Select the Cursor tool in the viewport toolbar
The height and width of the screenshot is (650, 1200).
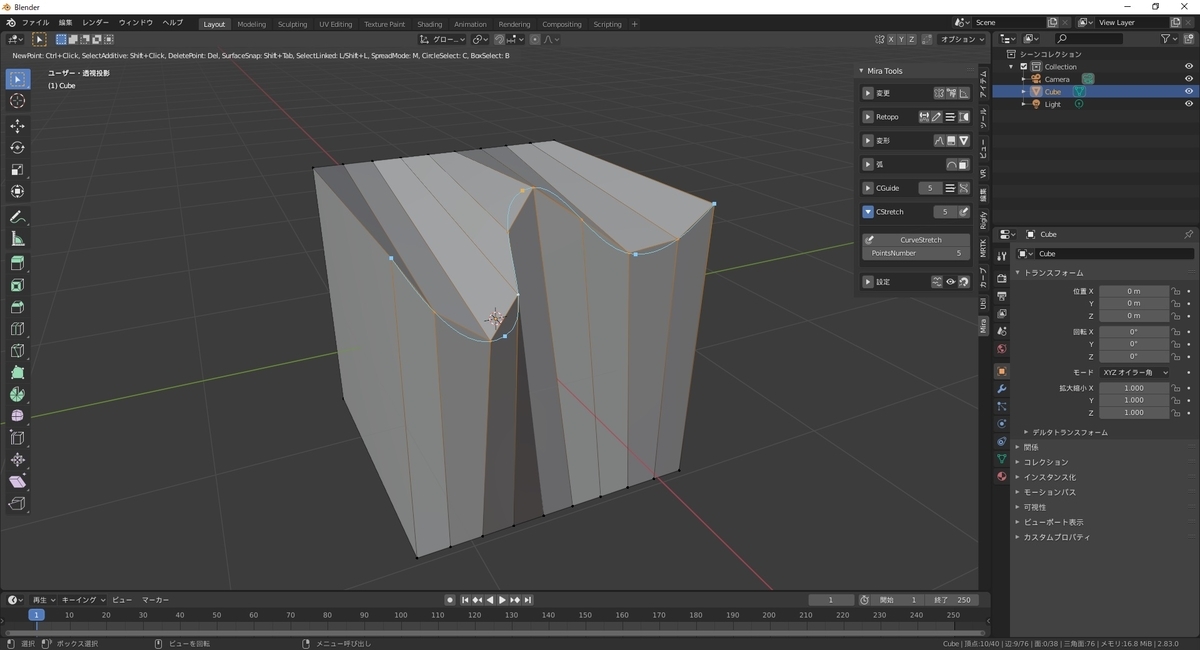pyautogui.click(x=17, y=101)
